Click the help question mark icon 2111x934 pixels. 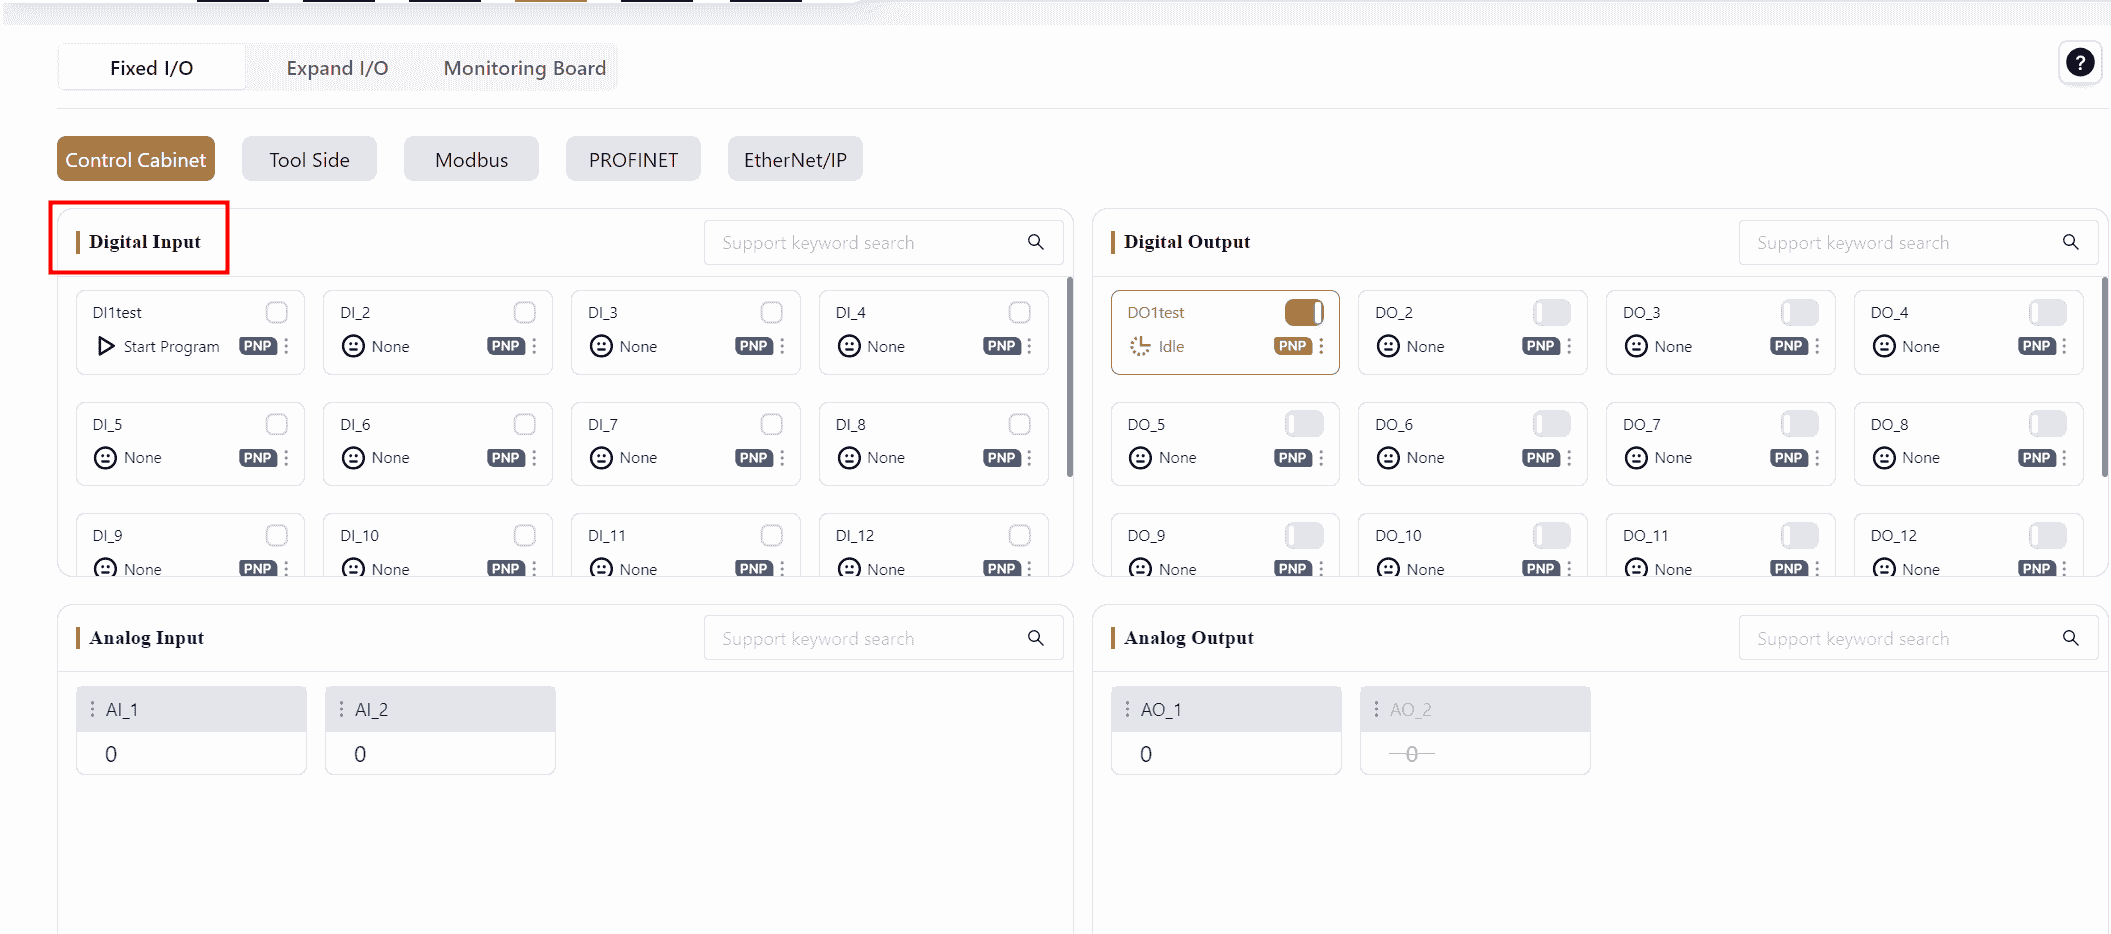[x=2079, y=63]
